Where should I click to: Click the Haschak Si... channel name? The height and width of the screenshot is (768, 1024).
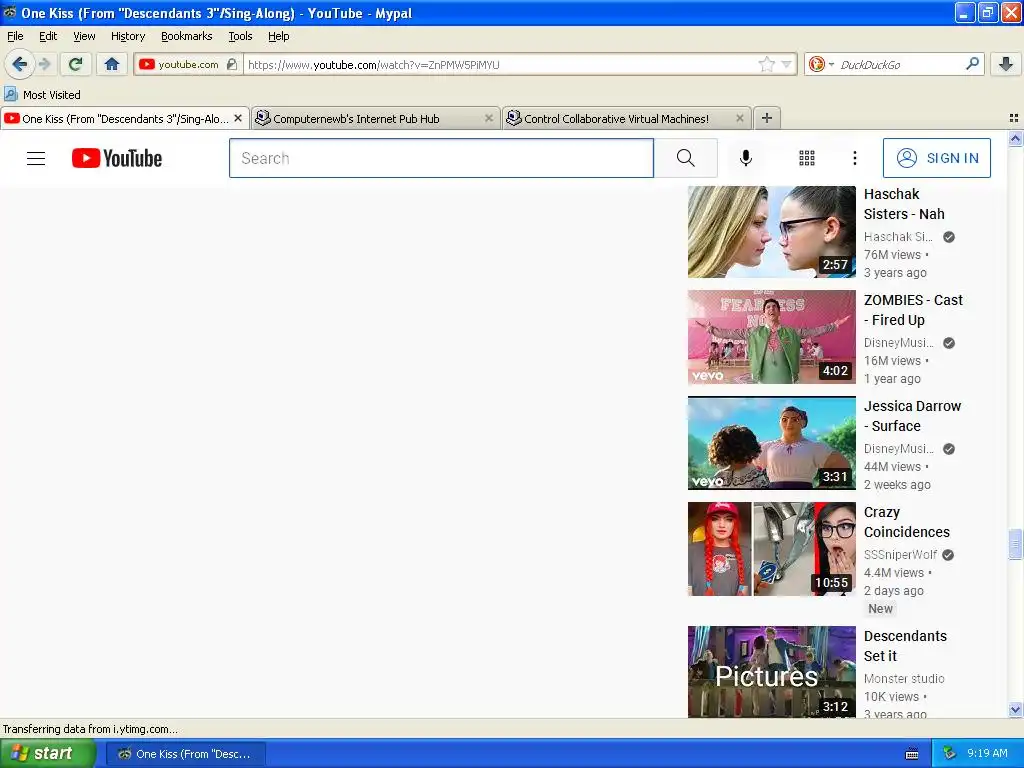click(x=898, y=236)
